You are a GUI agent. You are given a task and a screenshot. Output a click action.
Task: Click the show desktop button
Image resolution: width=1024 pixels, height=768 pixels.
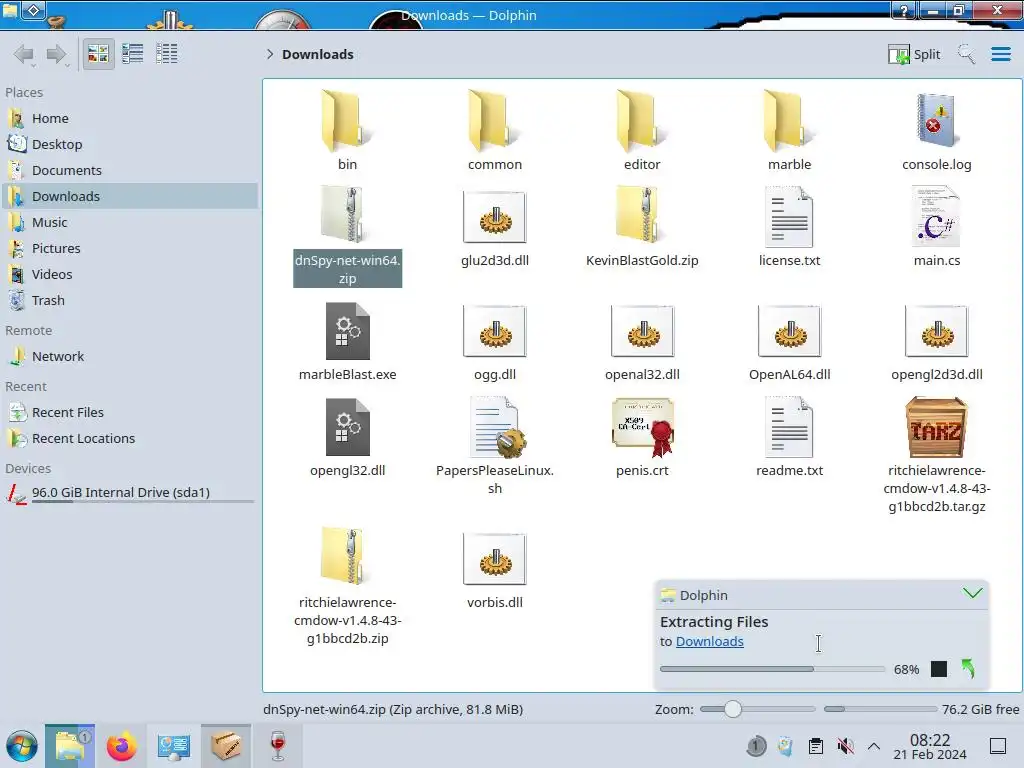[998, 746]
